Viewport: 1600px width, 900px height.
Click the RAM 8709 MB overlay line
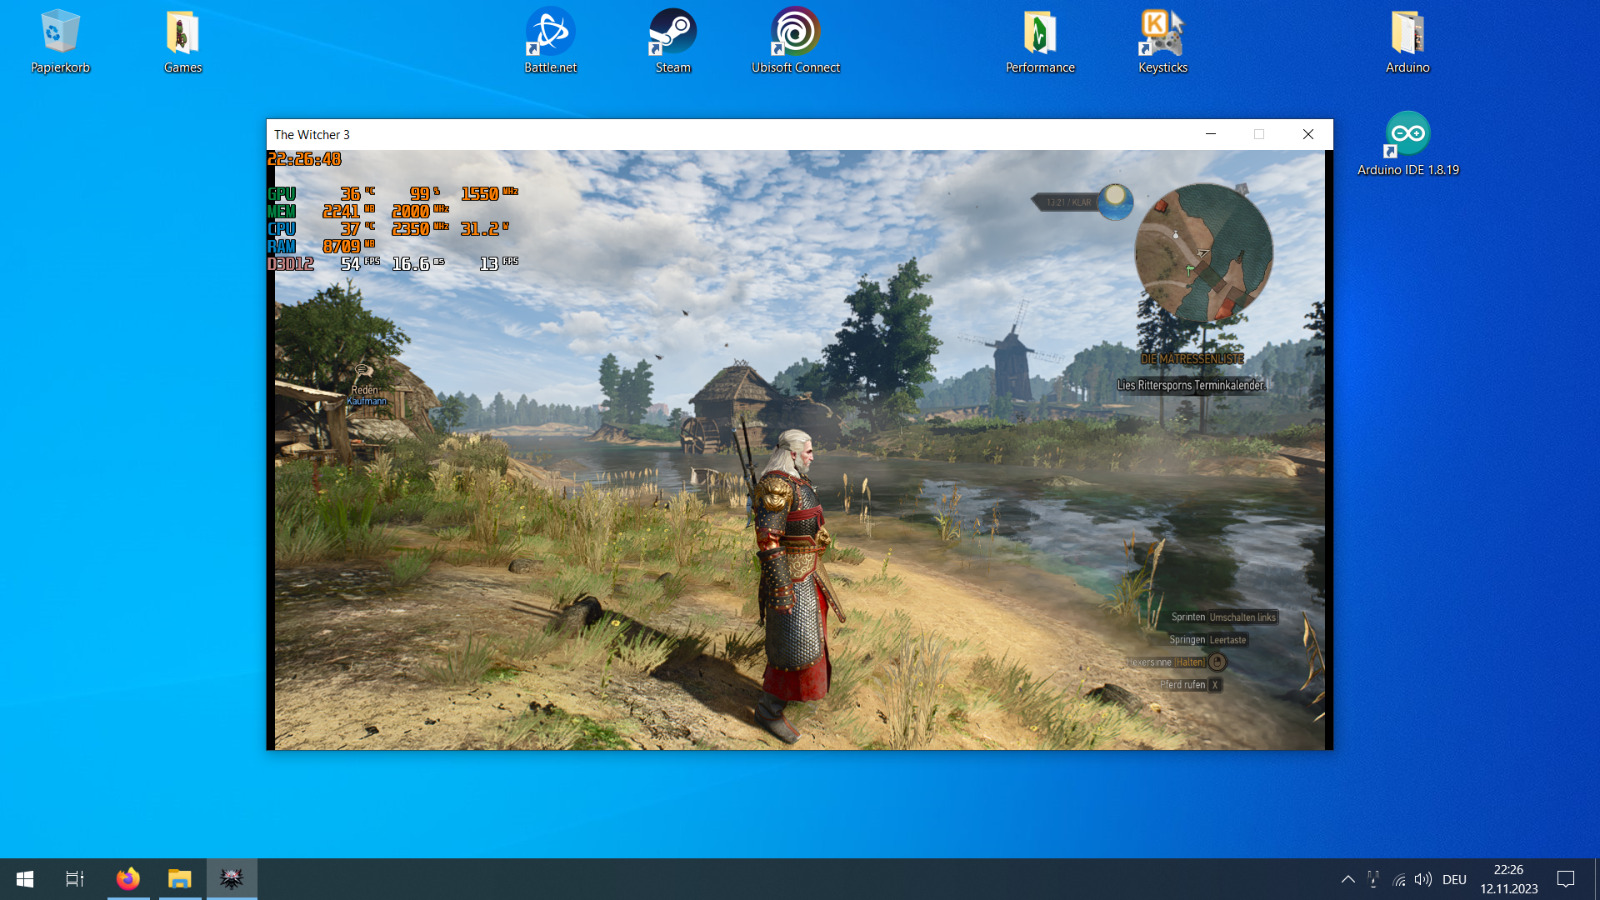tap(321, 246)
